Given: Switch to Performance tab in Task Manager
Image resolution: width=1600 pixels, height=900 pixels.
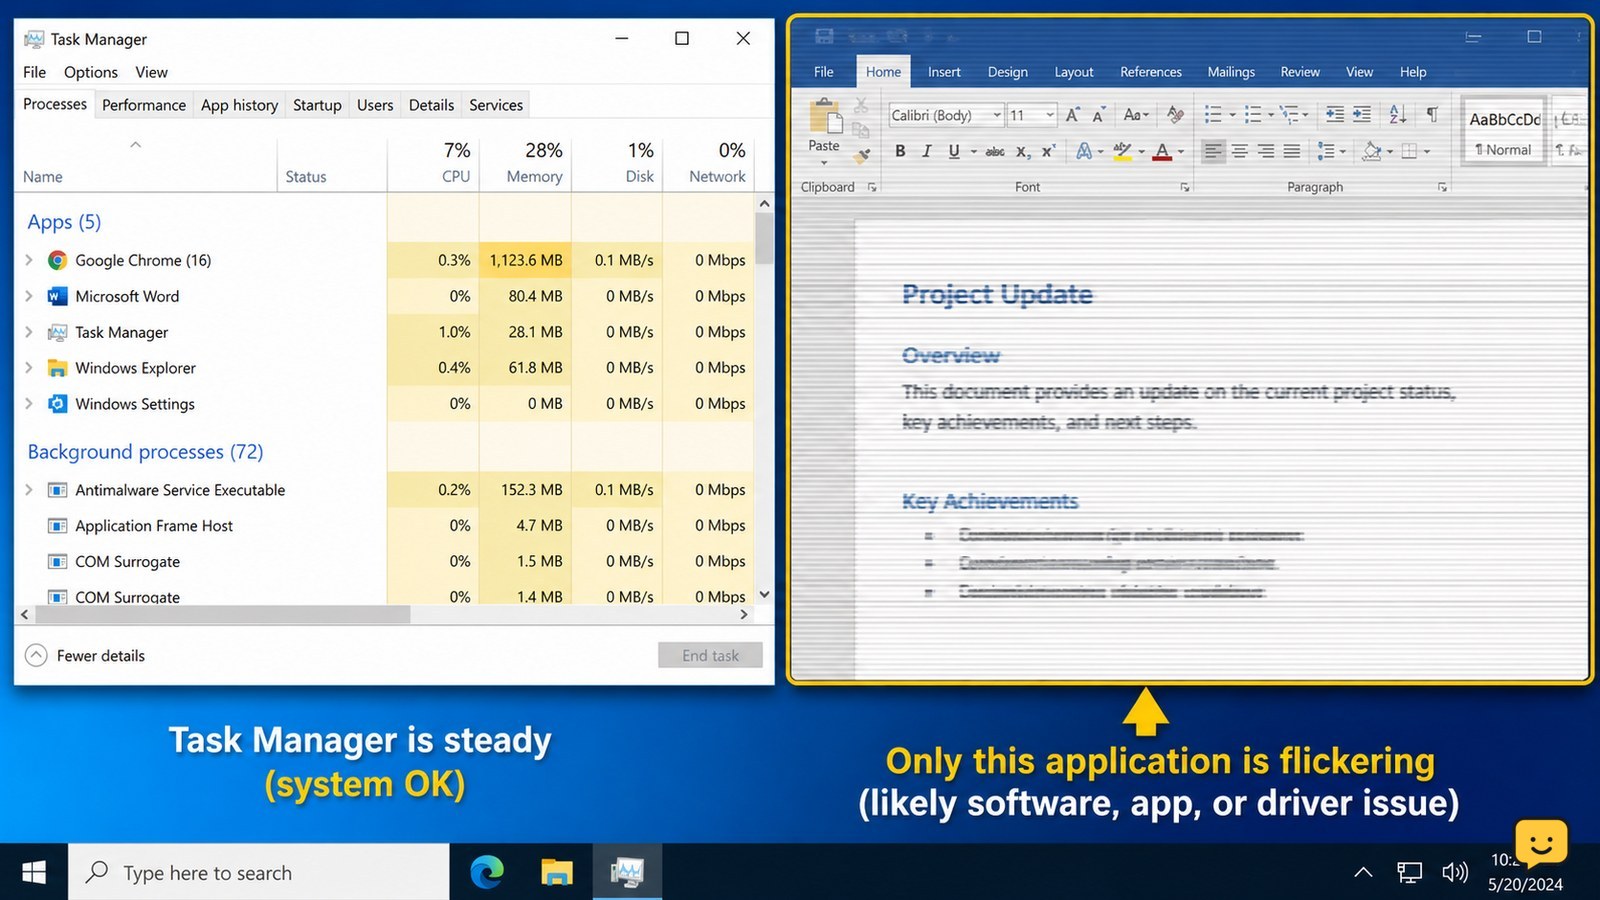Looking at the screenshot, I should point(144,105).
